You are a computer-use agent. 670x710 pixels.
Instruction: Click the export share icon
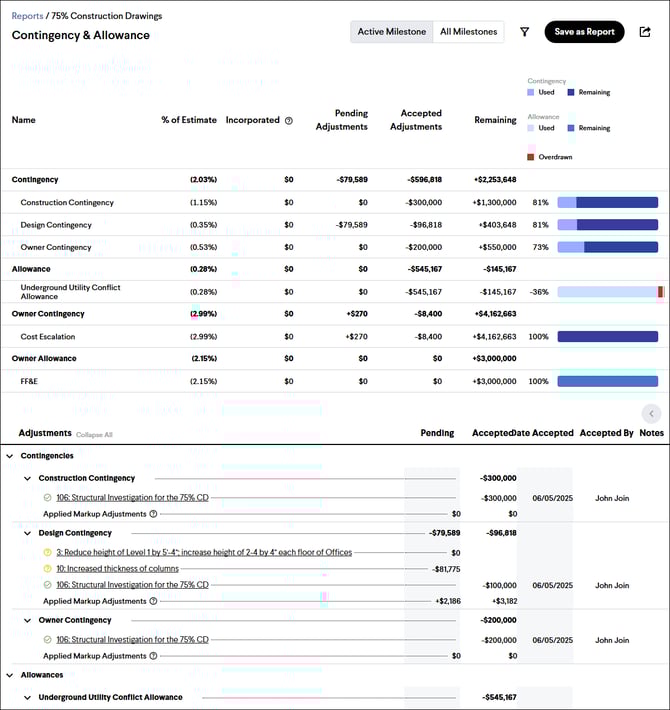click(645, 32)
